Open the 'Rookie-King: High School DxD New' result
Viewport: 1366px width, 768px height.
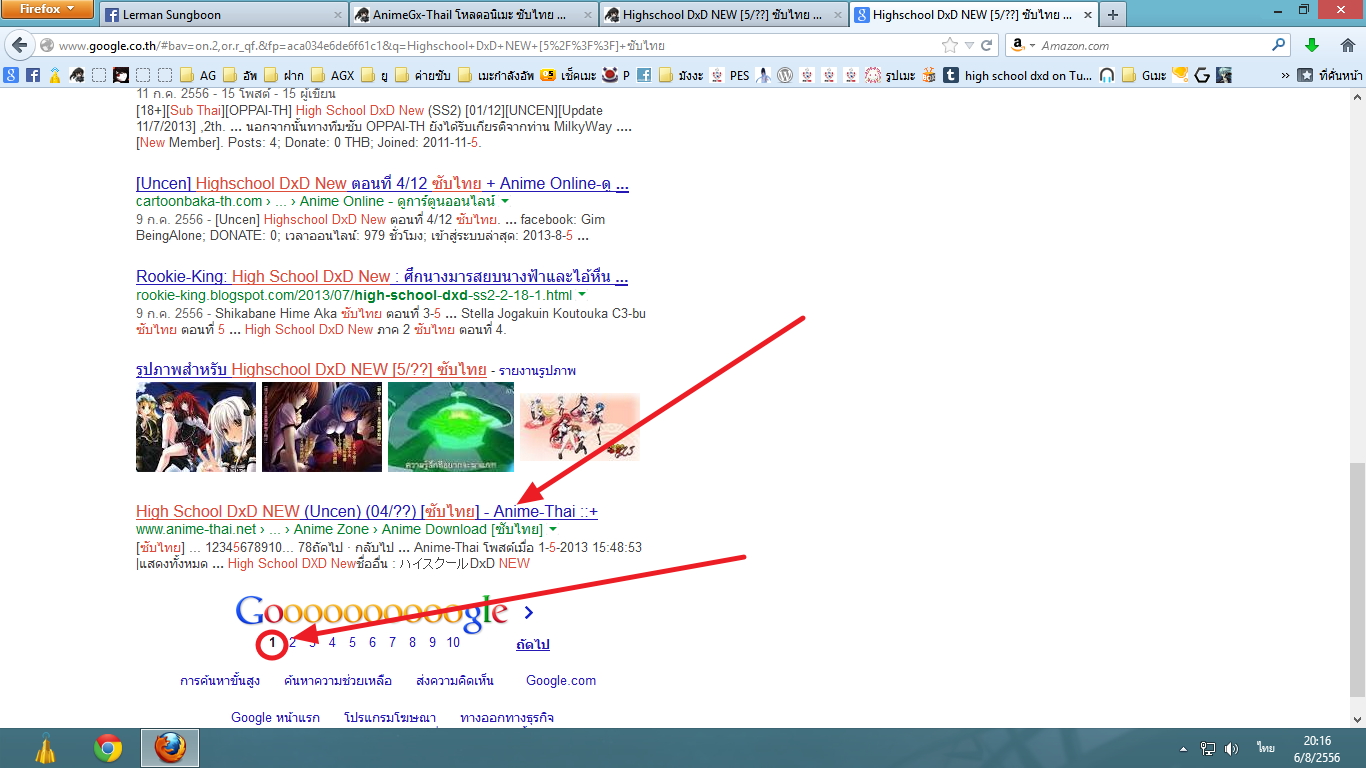382,277
